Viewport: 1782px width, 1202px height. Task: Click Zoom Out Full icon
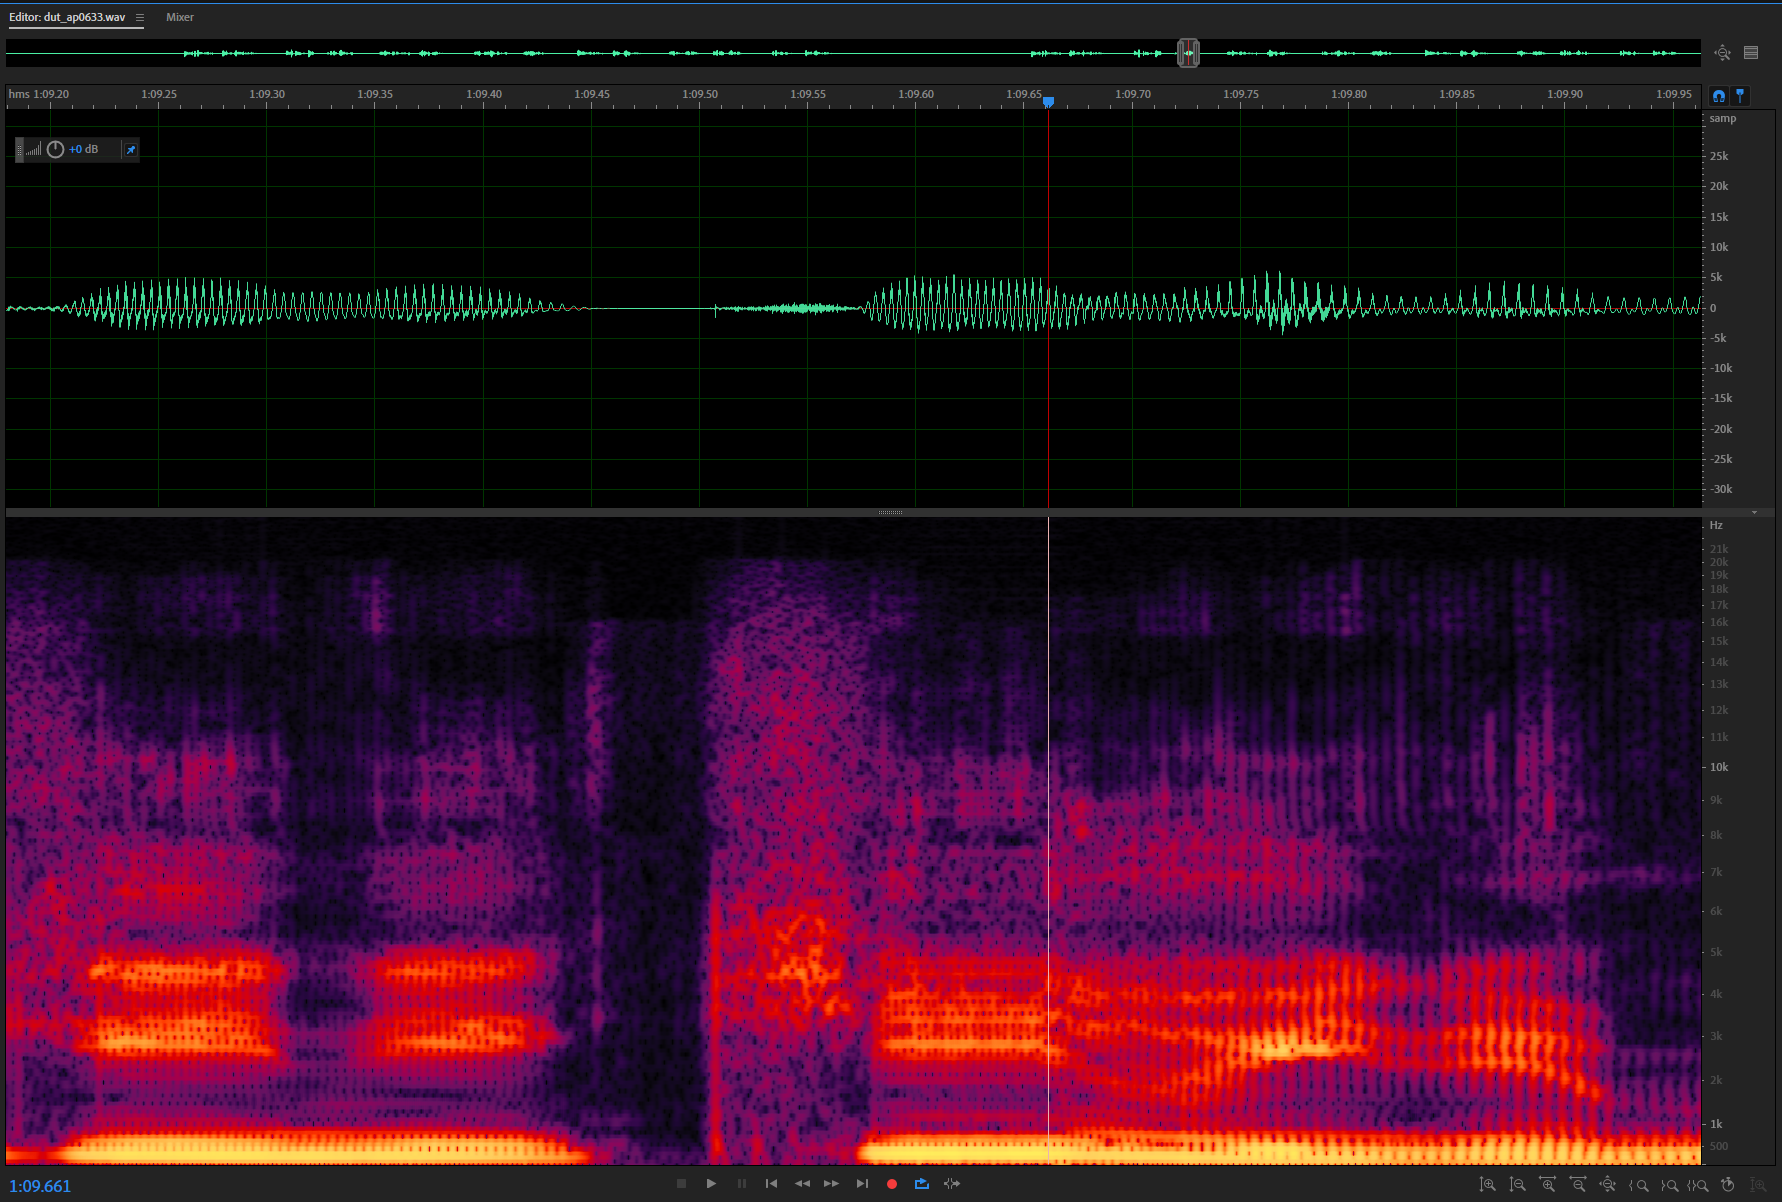1607,1185
